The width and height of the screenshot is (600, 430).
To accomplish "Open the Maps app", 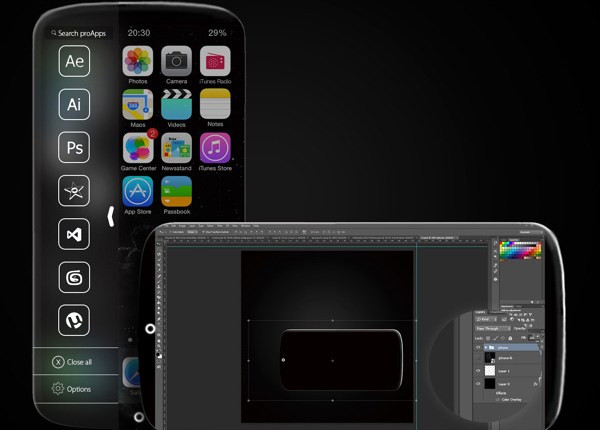I will (x=138, y=104).
